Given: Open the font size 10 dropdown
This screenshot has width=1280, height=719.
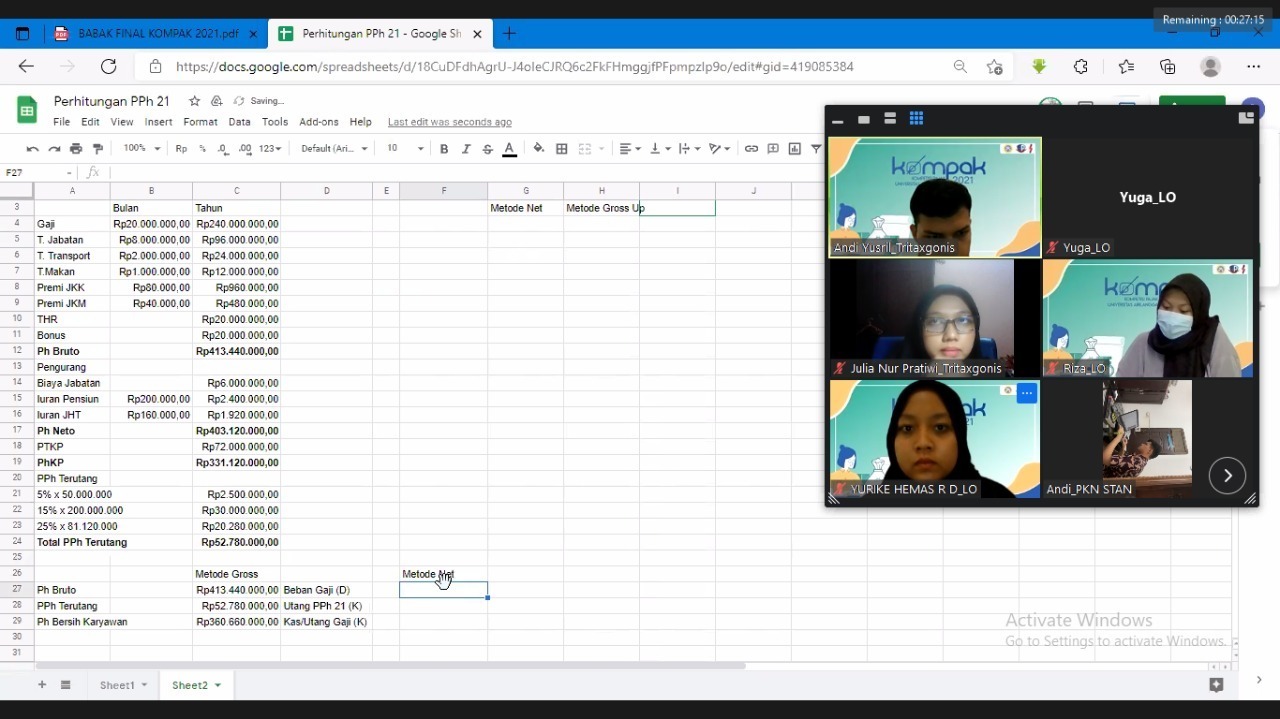Looking at the screenshot, I should click(405, 149).
